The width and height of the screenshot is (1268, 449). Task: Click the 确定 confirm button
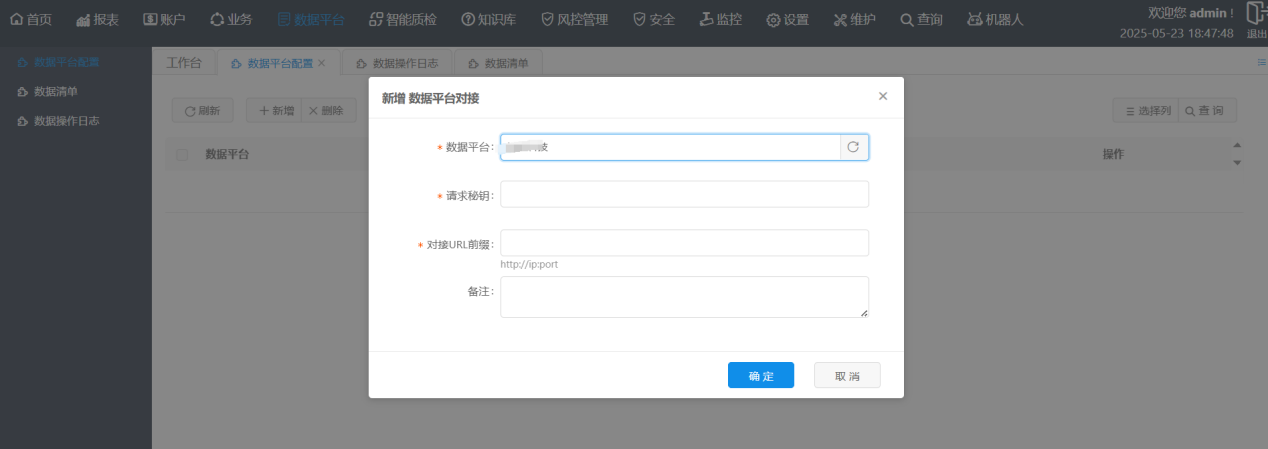coord(761,375)
